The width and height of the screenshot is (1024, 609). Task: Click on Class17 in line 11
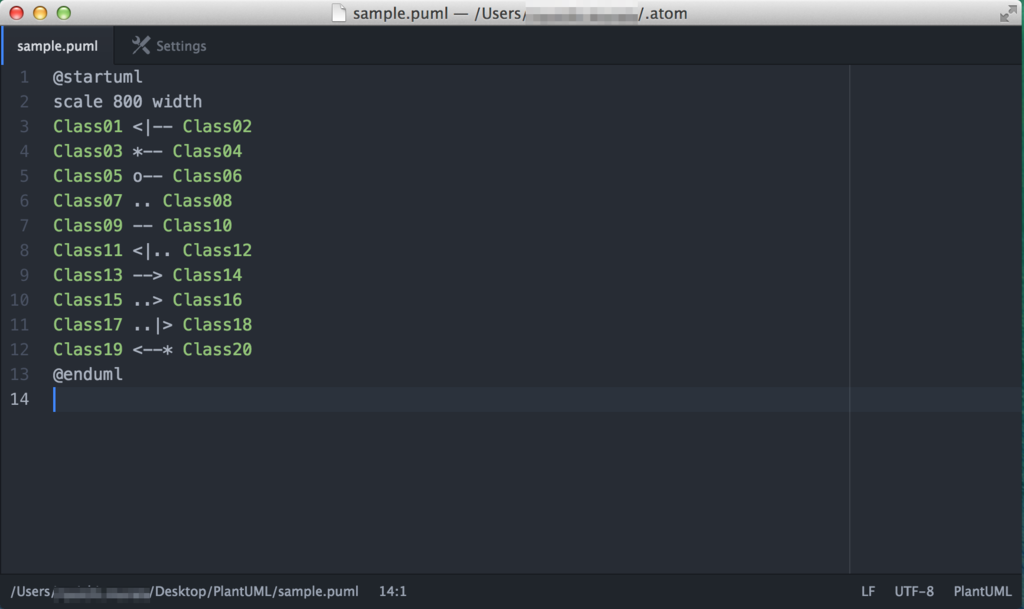tap(88, 325)
